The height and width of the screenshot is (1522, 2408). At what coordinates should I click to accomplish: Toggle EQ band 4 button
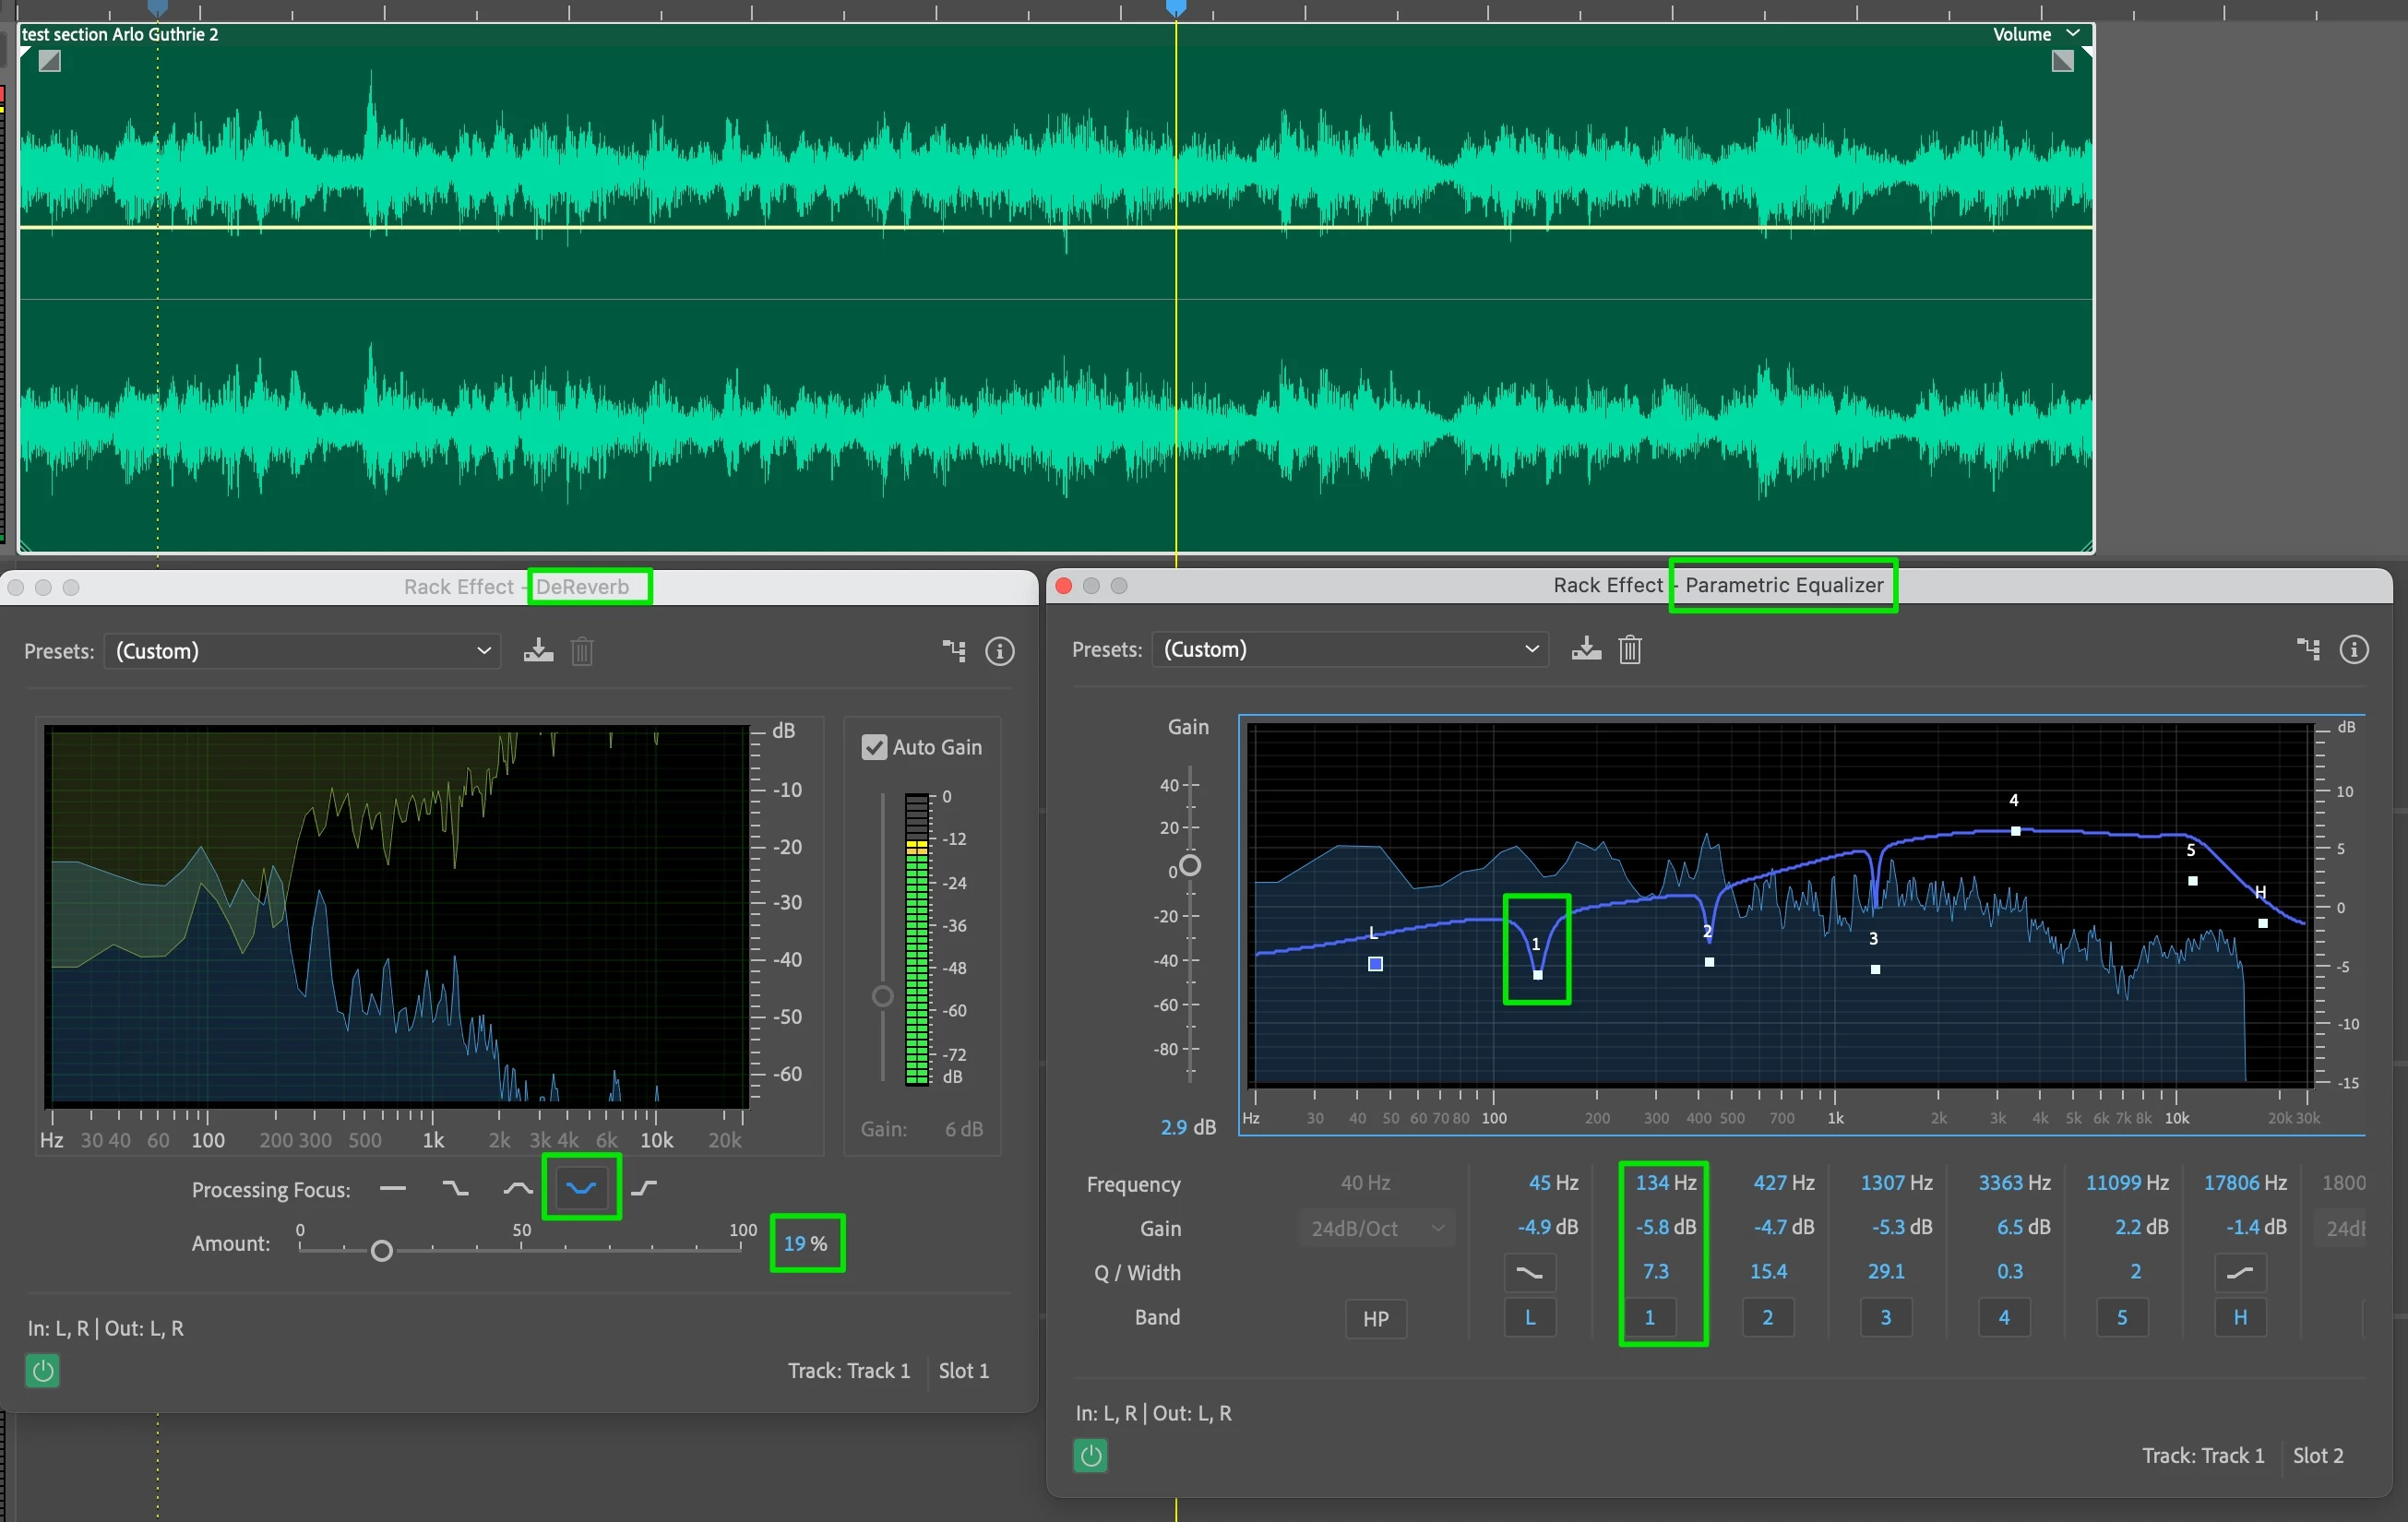(x=2003, y=1317)
